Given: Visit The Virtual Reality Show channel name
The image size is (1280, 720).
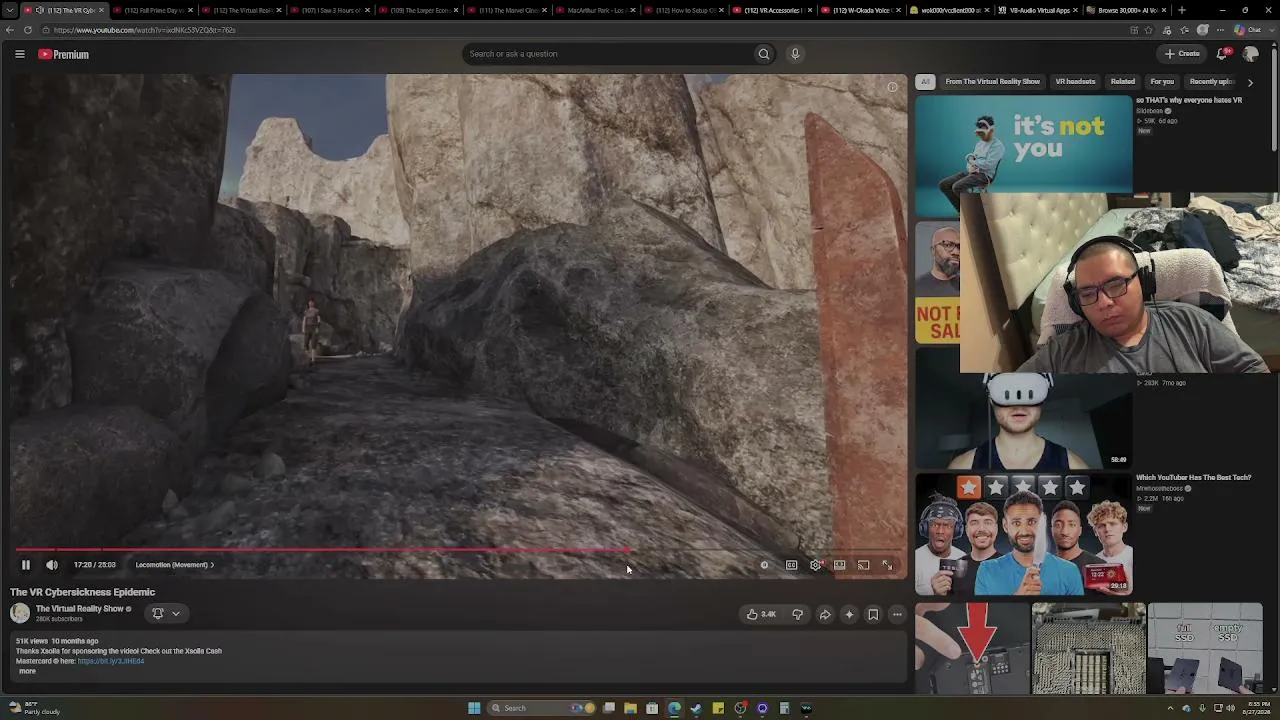Looking at the screenshot, I should (x=80, y=609).
